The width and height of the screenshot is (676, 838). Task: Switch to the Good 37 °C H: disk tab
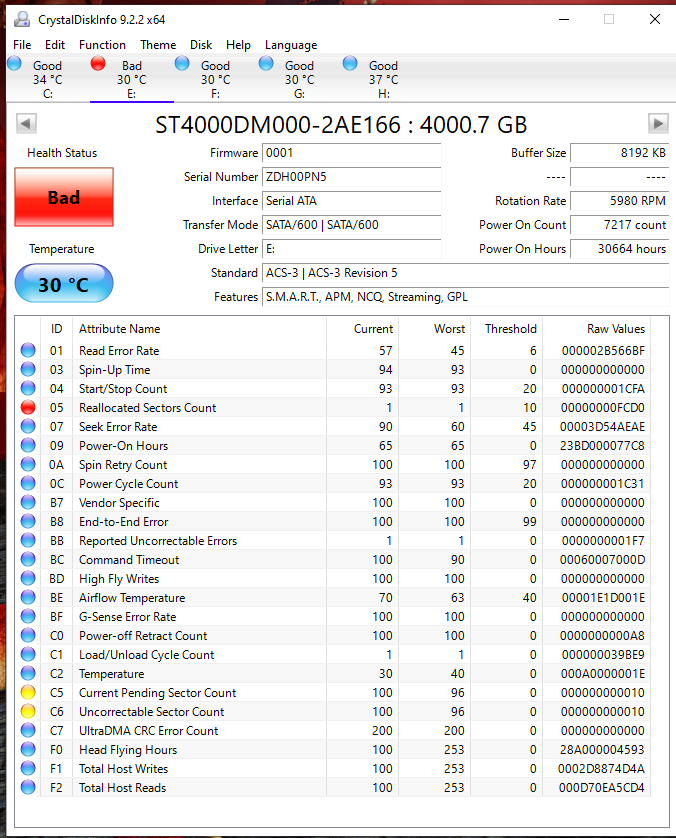click(383, 79)
